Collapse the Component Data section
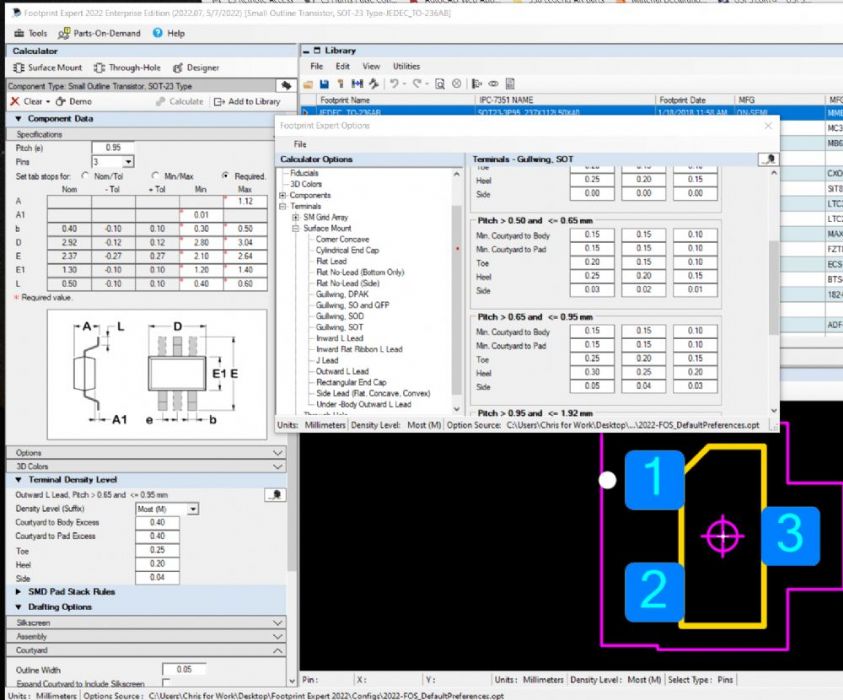The height and width of the screenshot is (700, 843). pos(18,119)
